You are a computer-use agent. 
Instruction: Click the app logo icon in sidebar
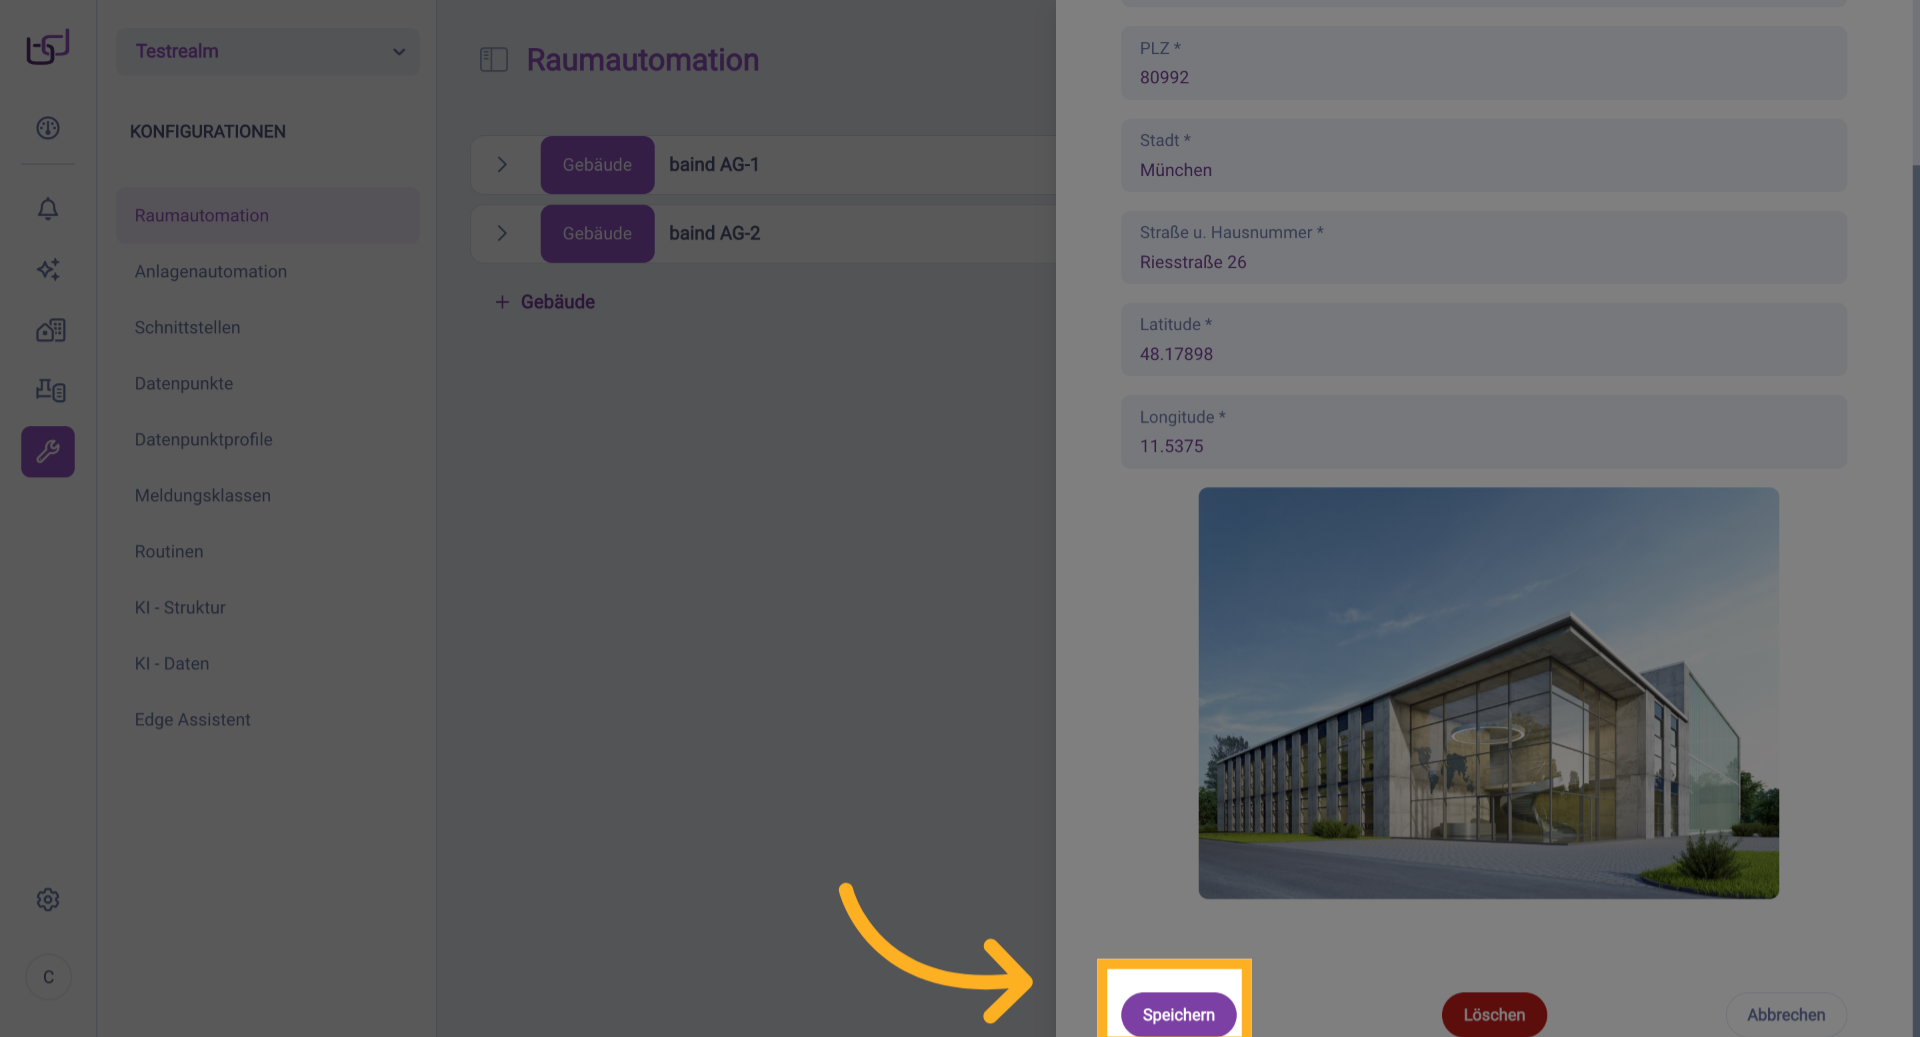tap(48, 47)
